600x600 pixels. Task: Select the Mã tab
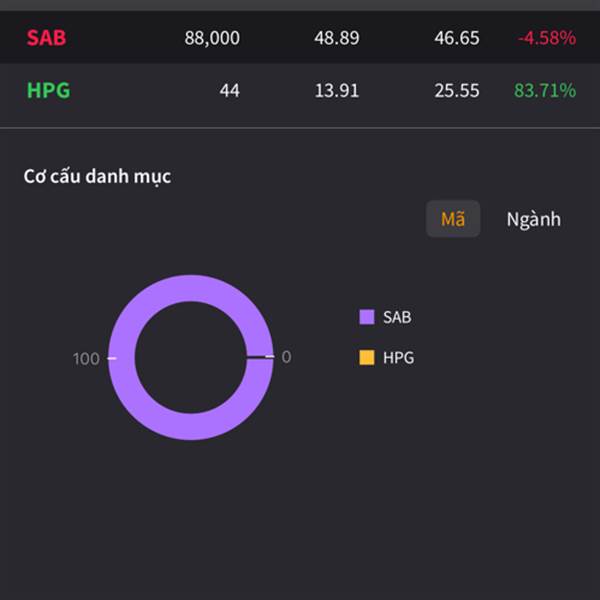coord(453,219)
